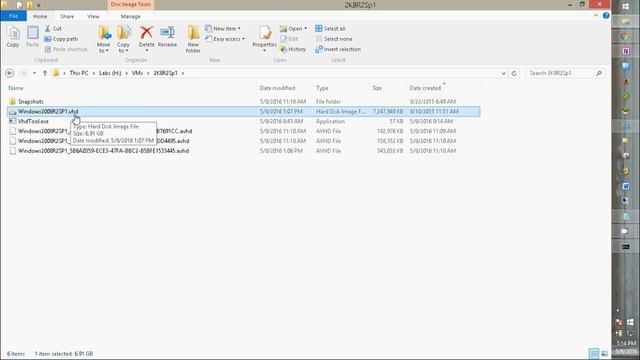
Task: Click Paste shortcut in the ribbon
Action: pos(66,49)
